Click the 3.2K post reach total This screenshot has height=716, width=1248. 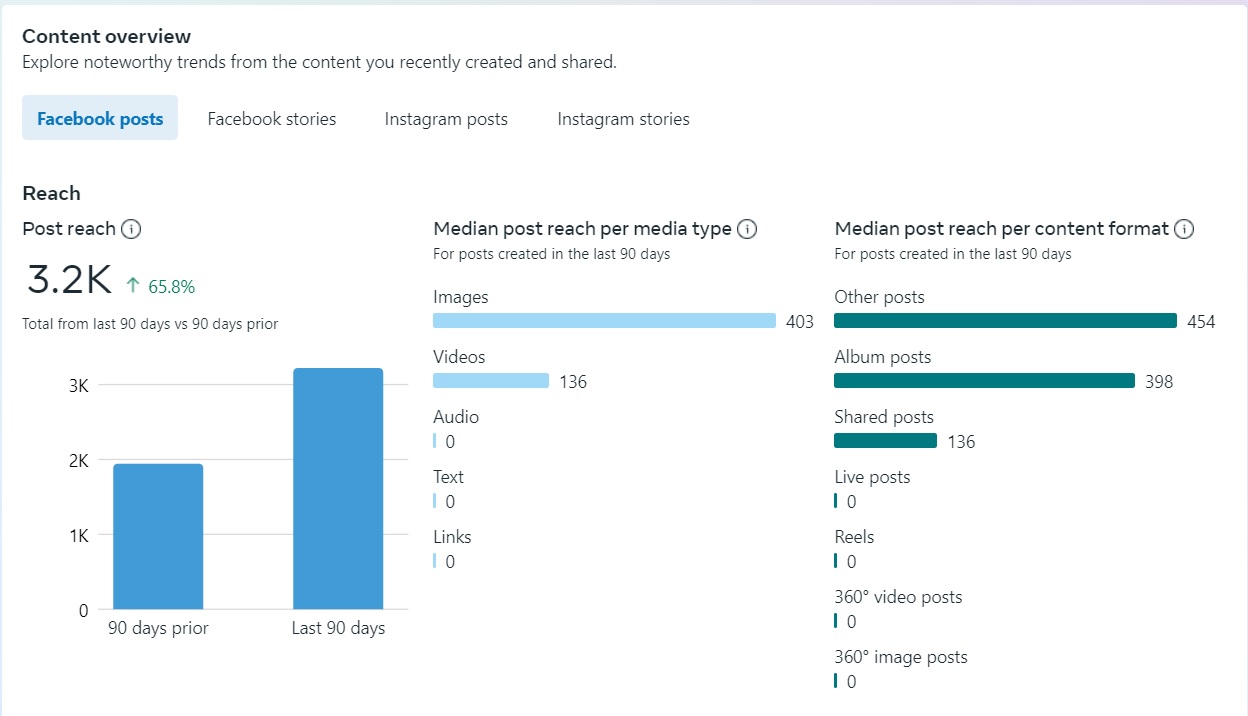click(69, 281)
